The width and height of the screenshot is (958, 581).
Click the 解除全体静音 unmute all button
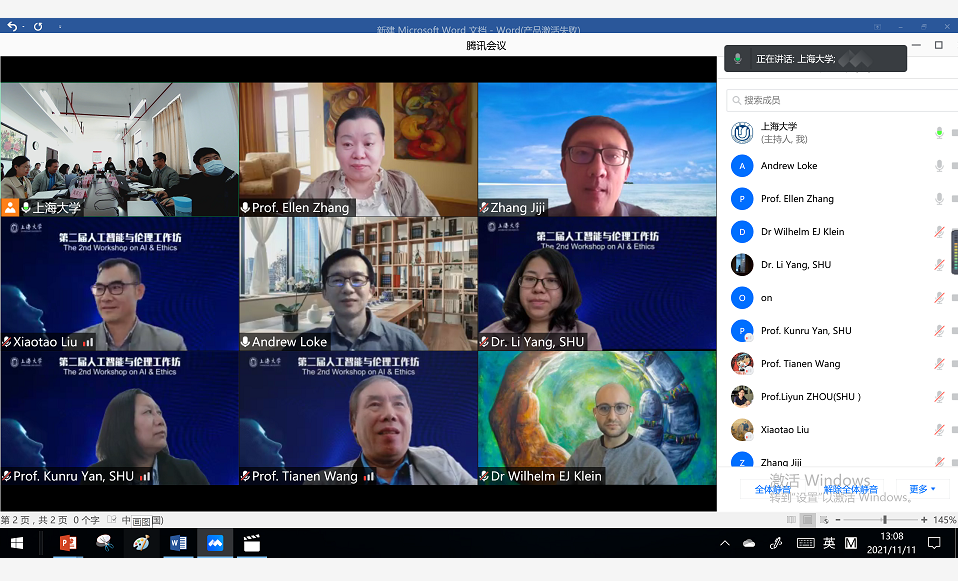click(x=851, y=489)
